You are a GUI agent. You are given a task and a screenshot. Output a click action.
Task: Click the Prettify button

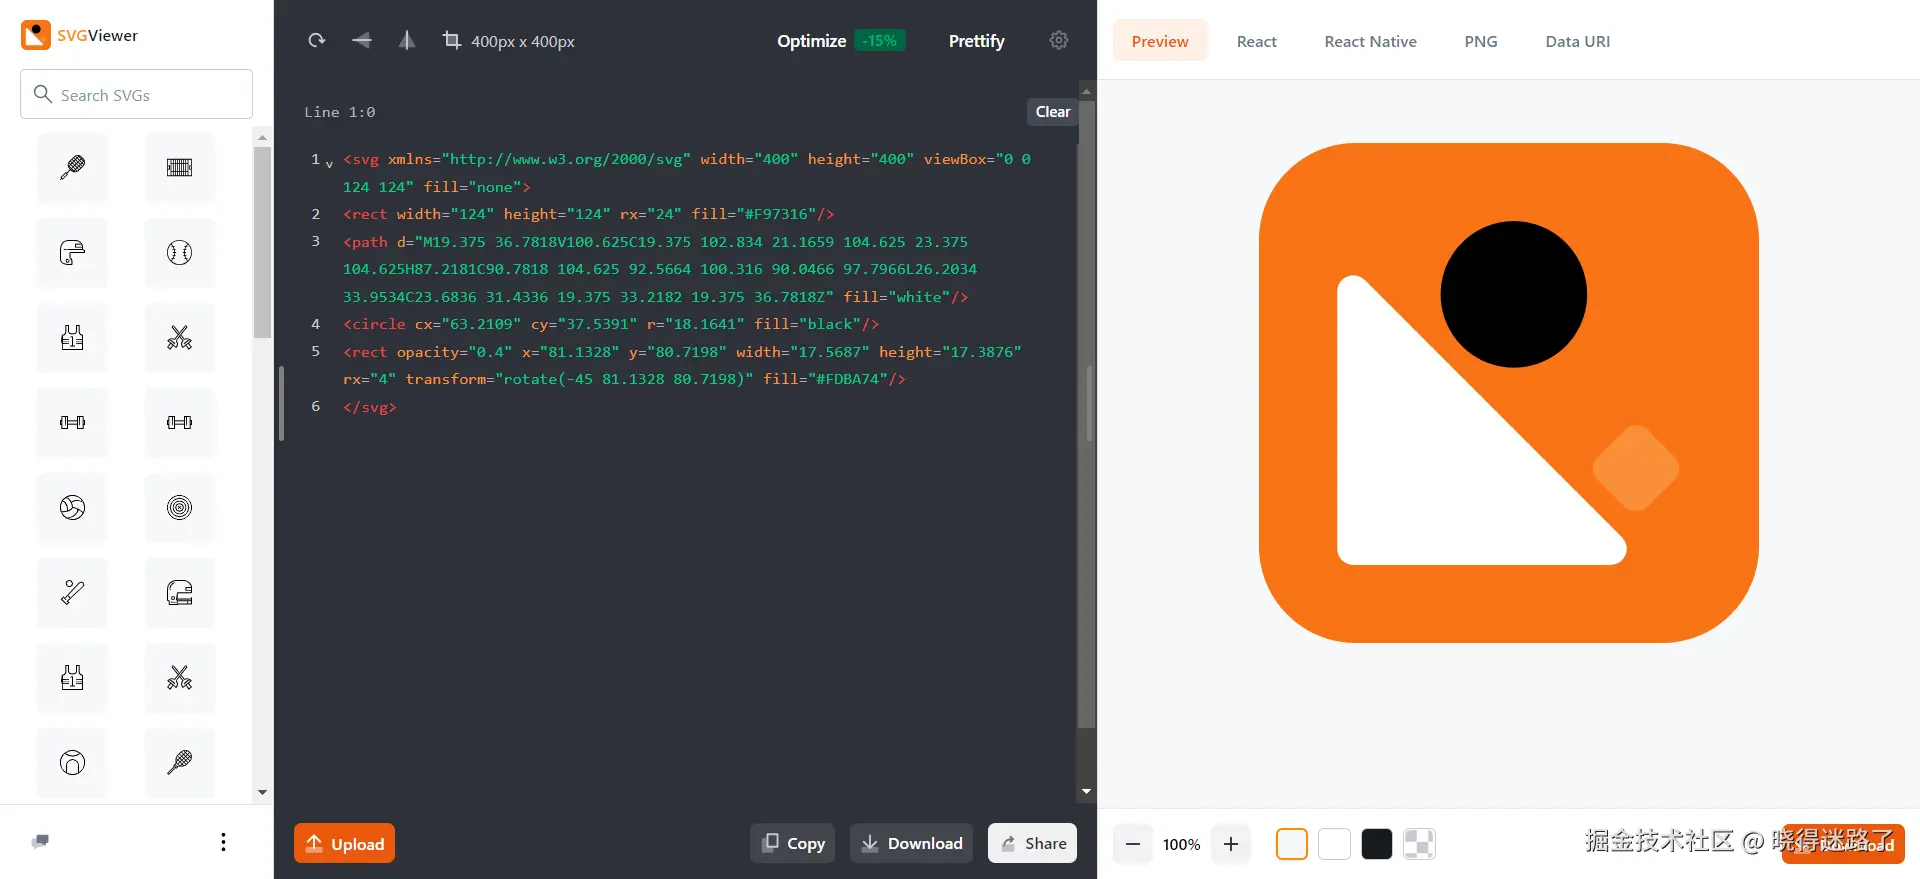[976, 41]
